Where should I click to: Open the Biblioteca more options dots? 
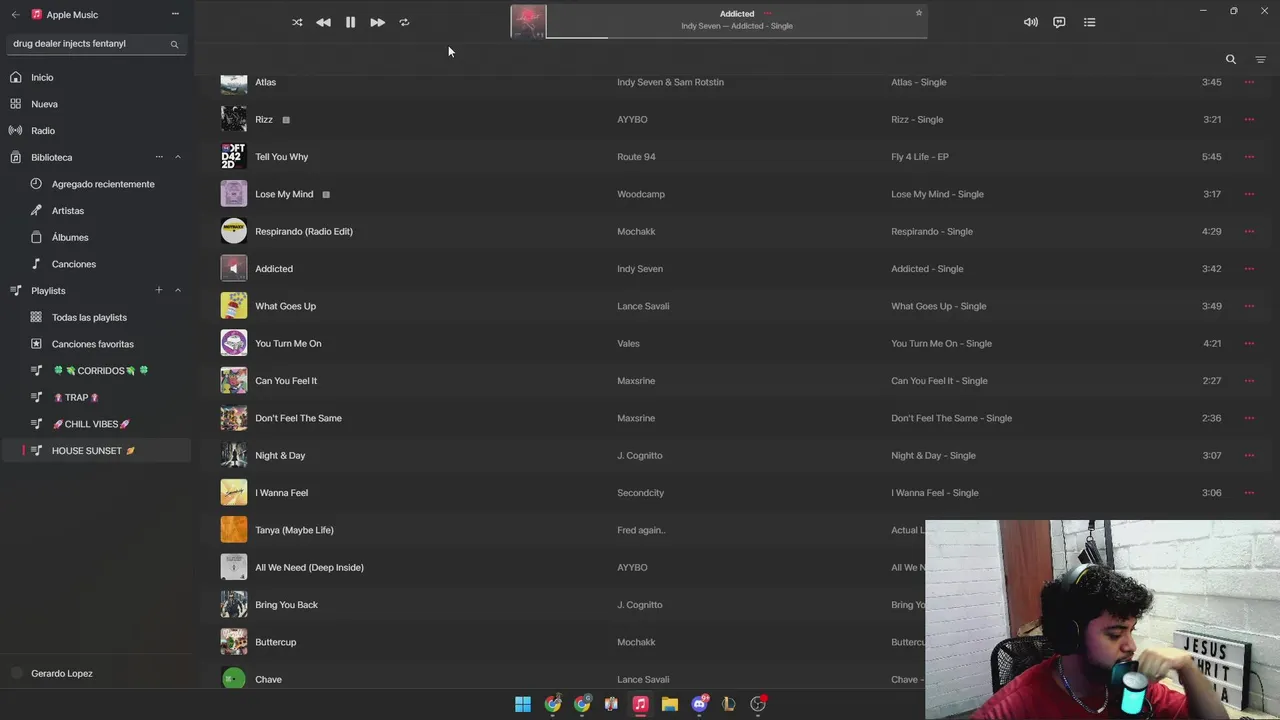coord(159,157)
